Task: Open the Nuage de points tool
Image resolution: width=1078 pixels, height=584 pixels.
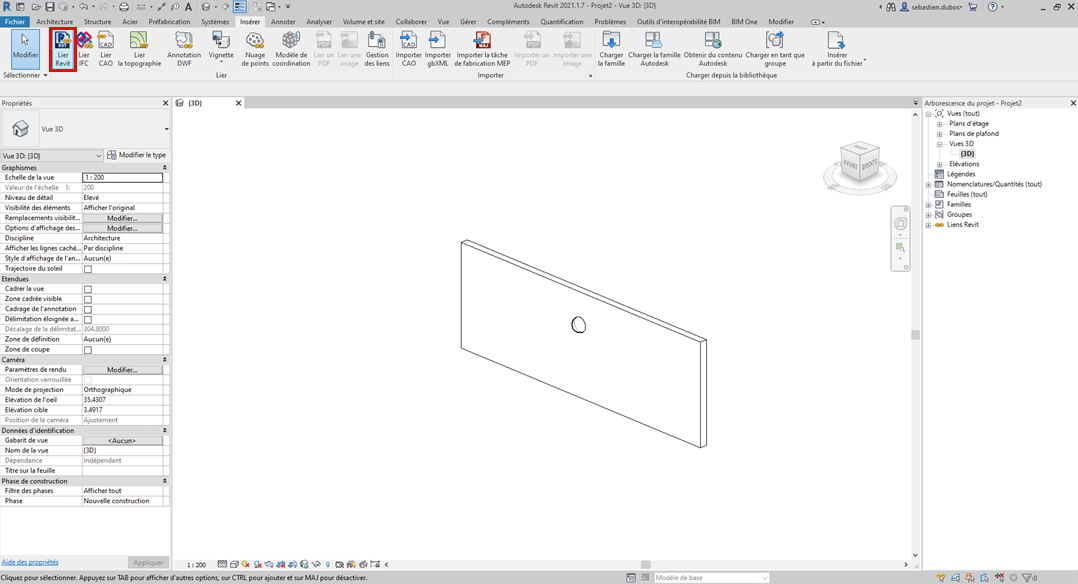Action: click(255, 47)
